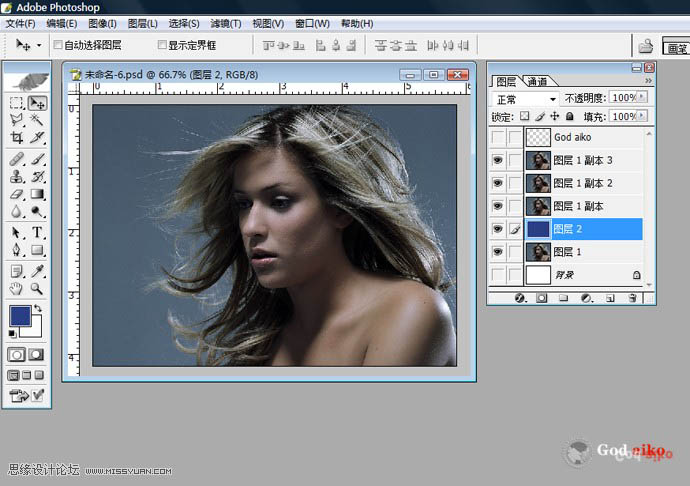Click the foreground blue color swatch
Viewport: 690px width, 486px height.
[x=19, y=315]
